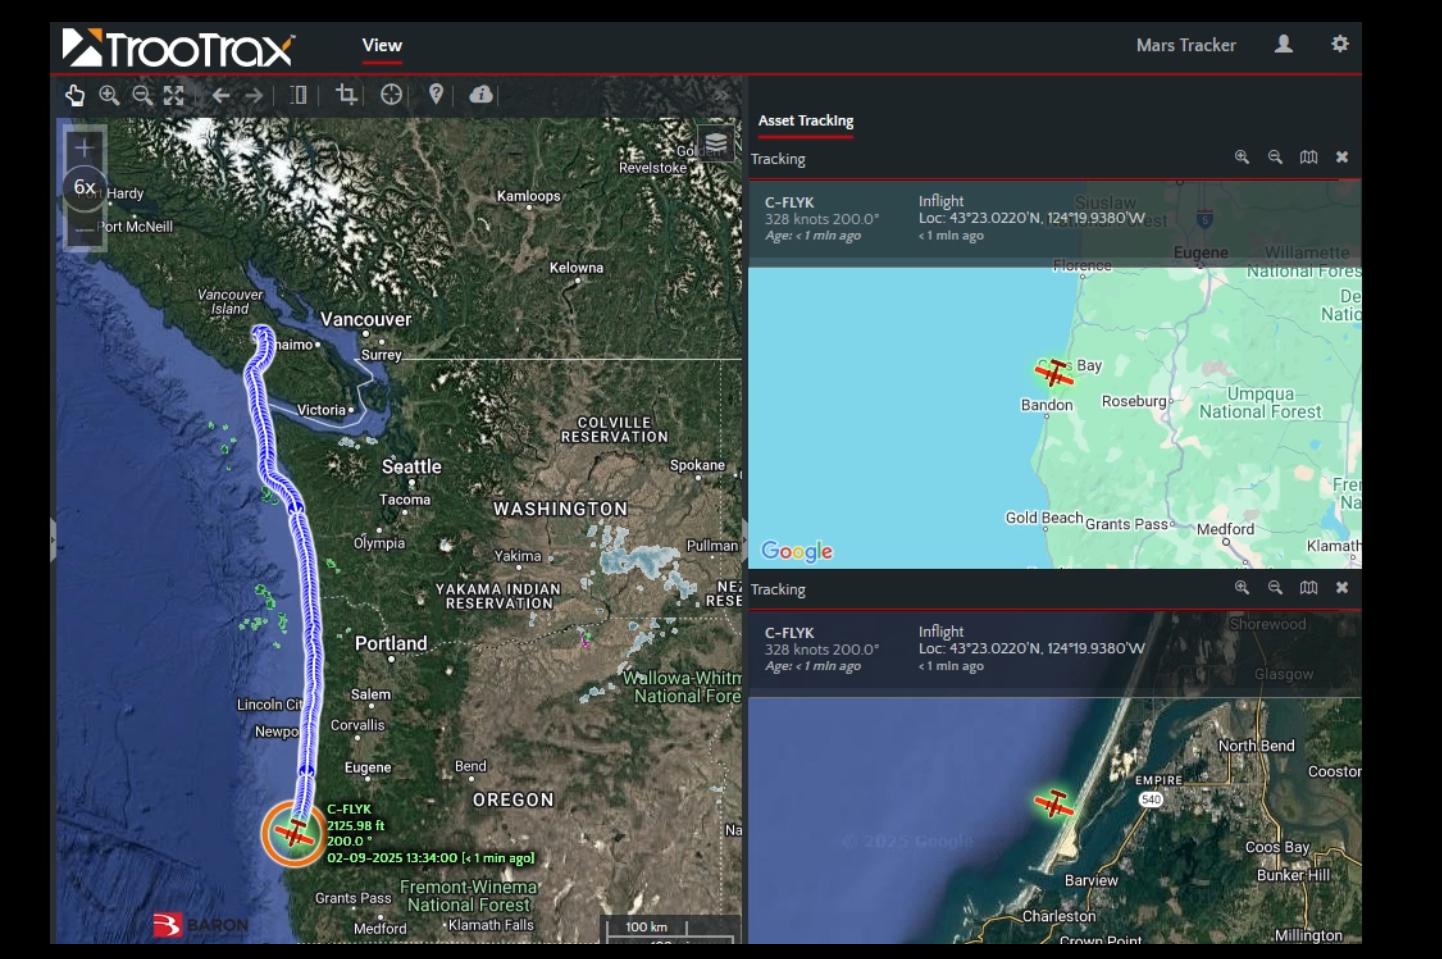1442x959 pixels.
Task: Open the user profile icon
Action: [x=1284, y=44]
